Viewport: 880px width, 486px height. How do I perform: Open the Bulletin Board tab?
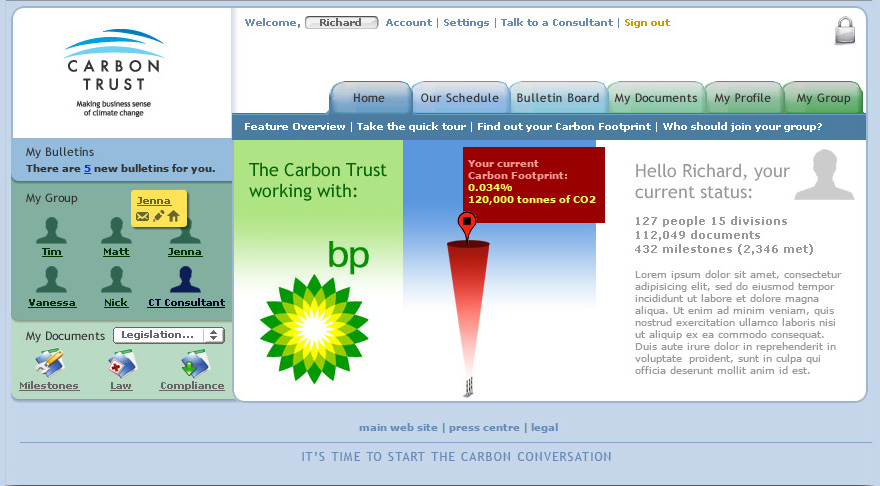tap(558, 98)
